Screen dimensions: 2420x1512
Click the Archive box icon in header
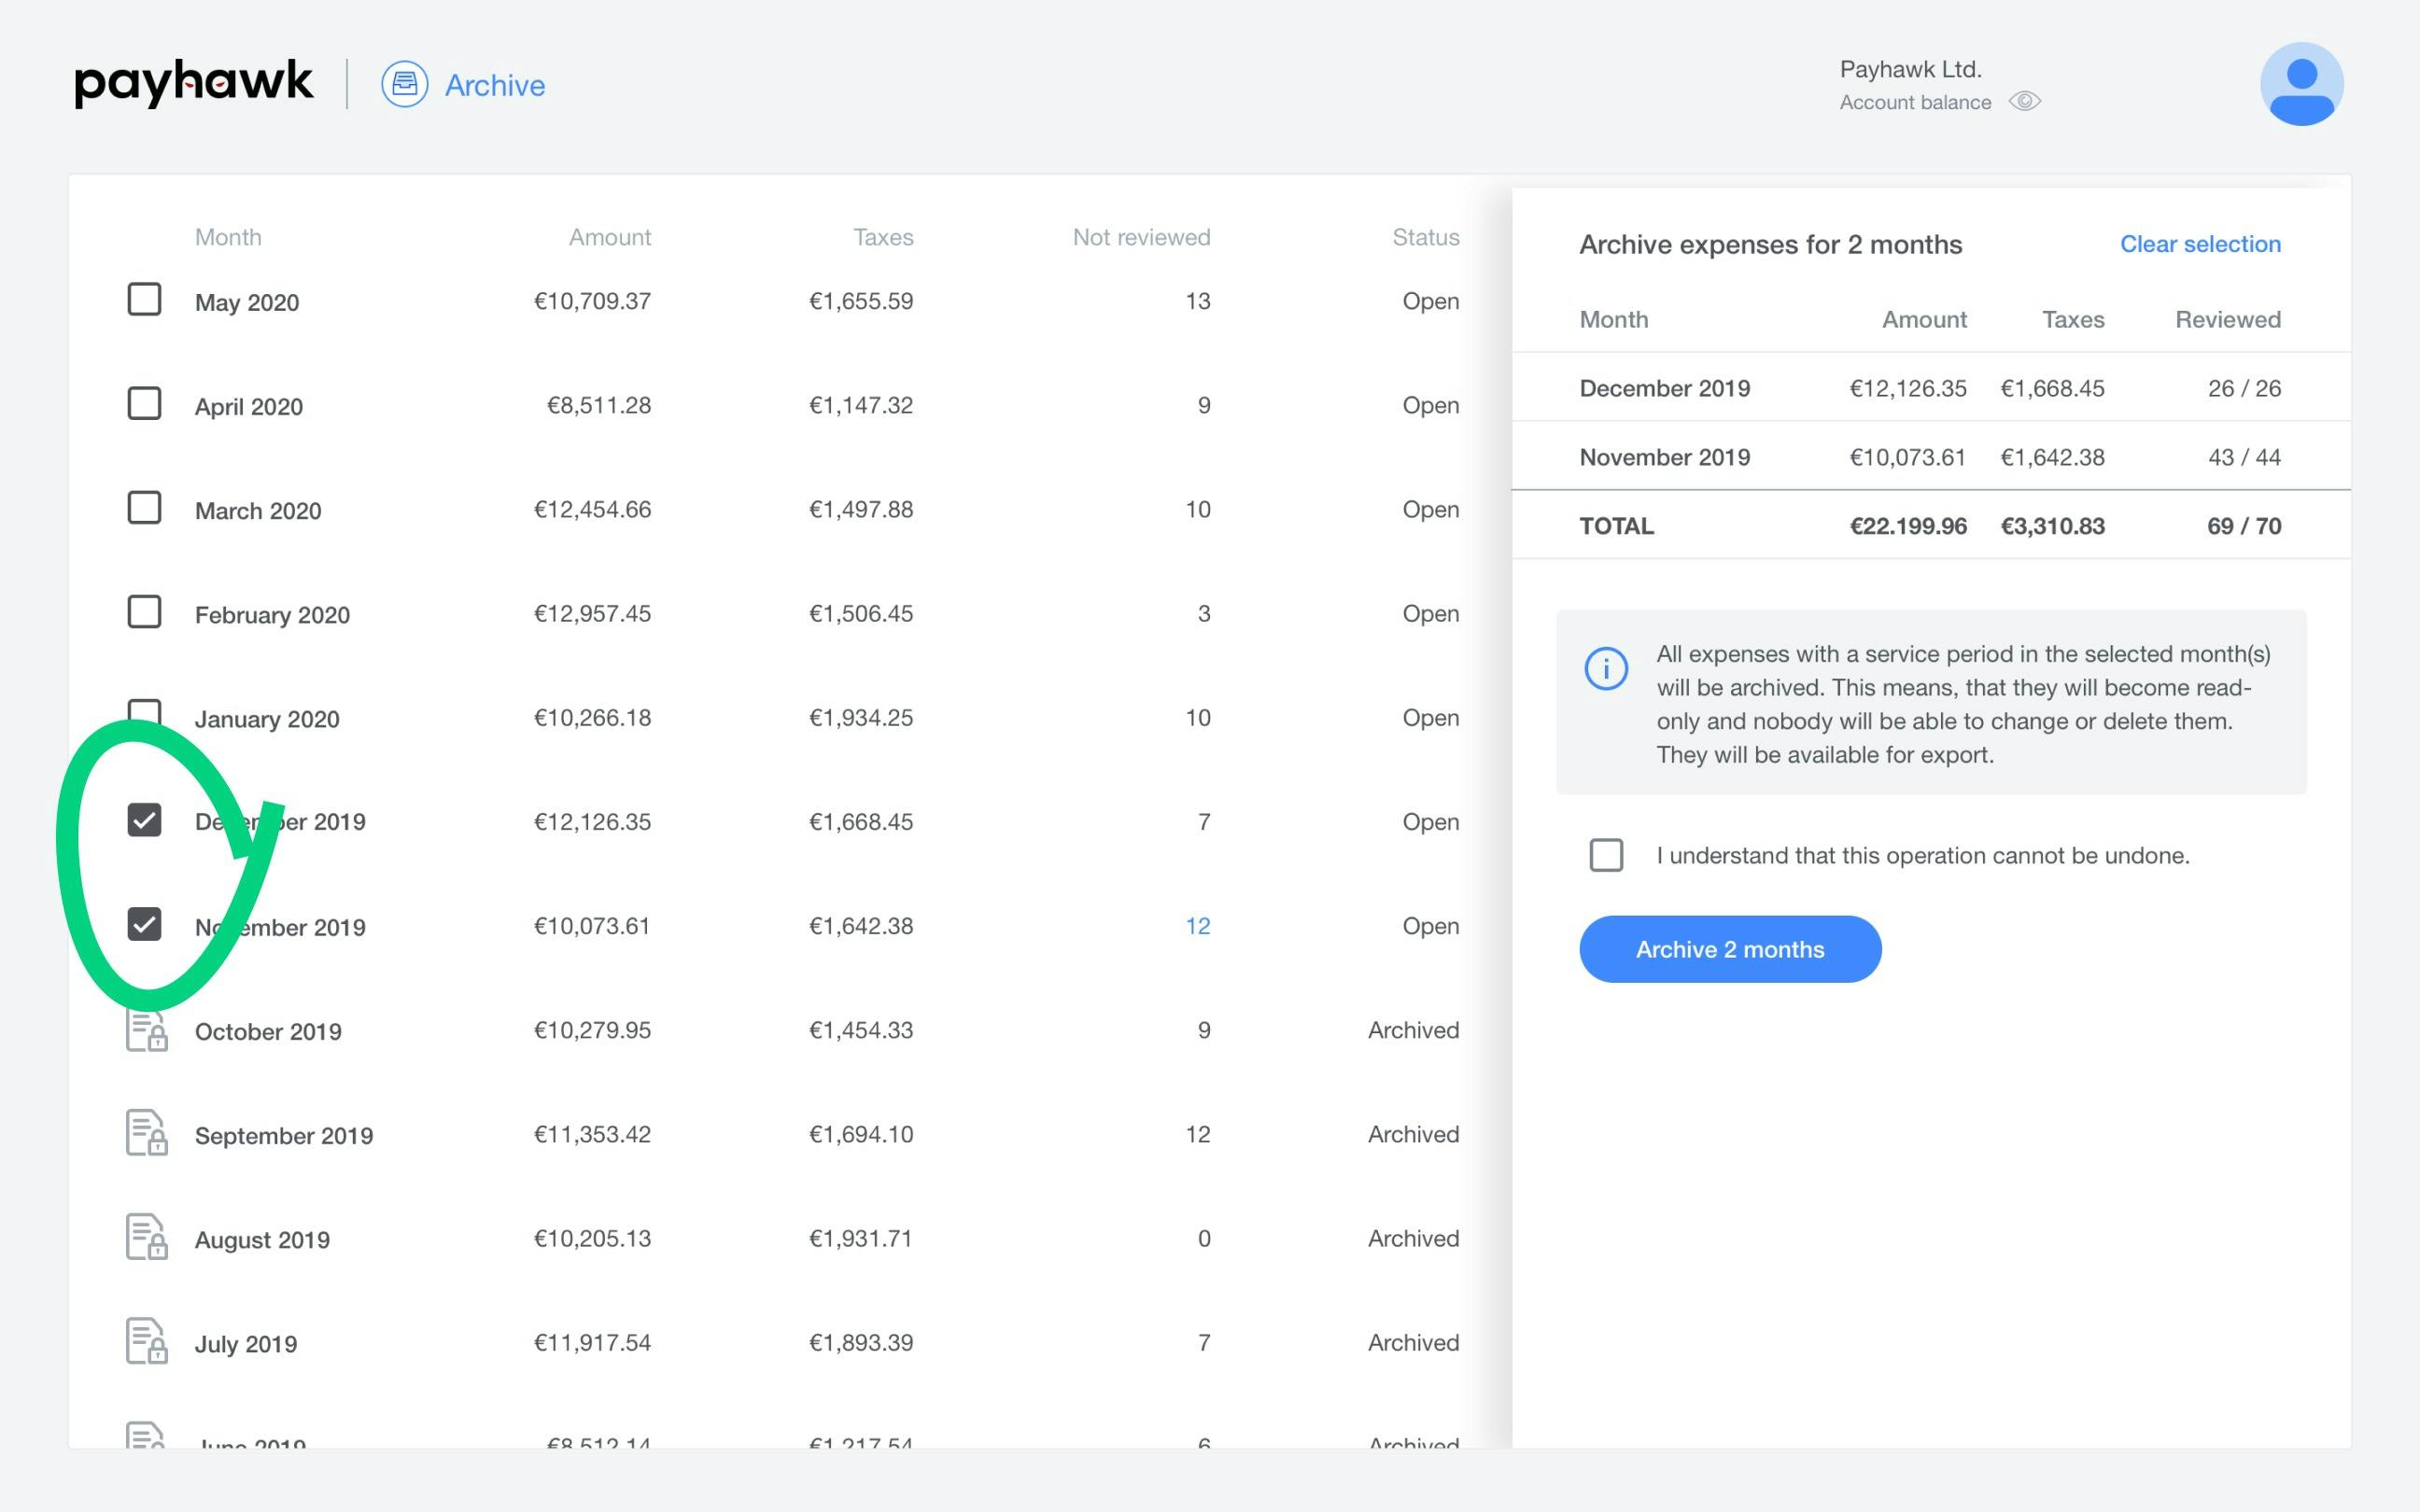pyautogui.click(x=404, y=85)
